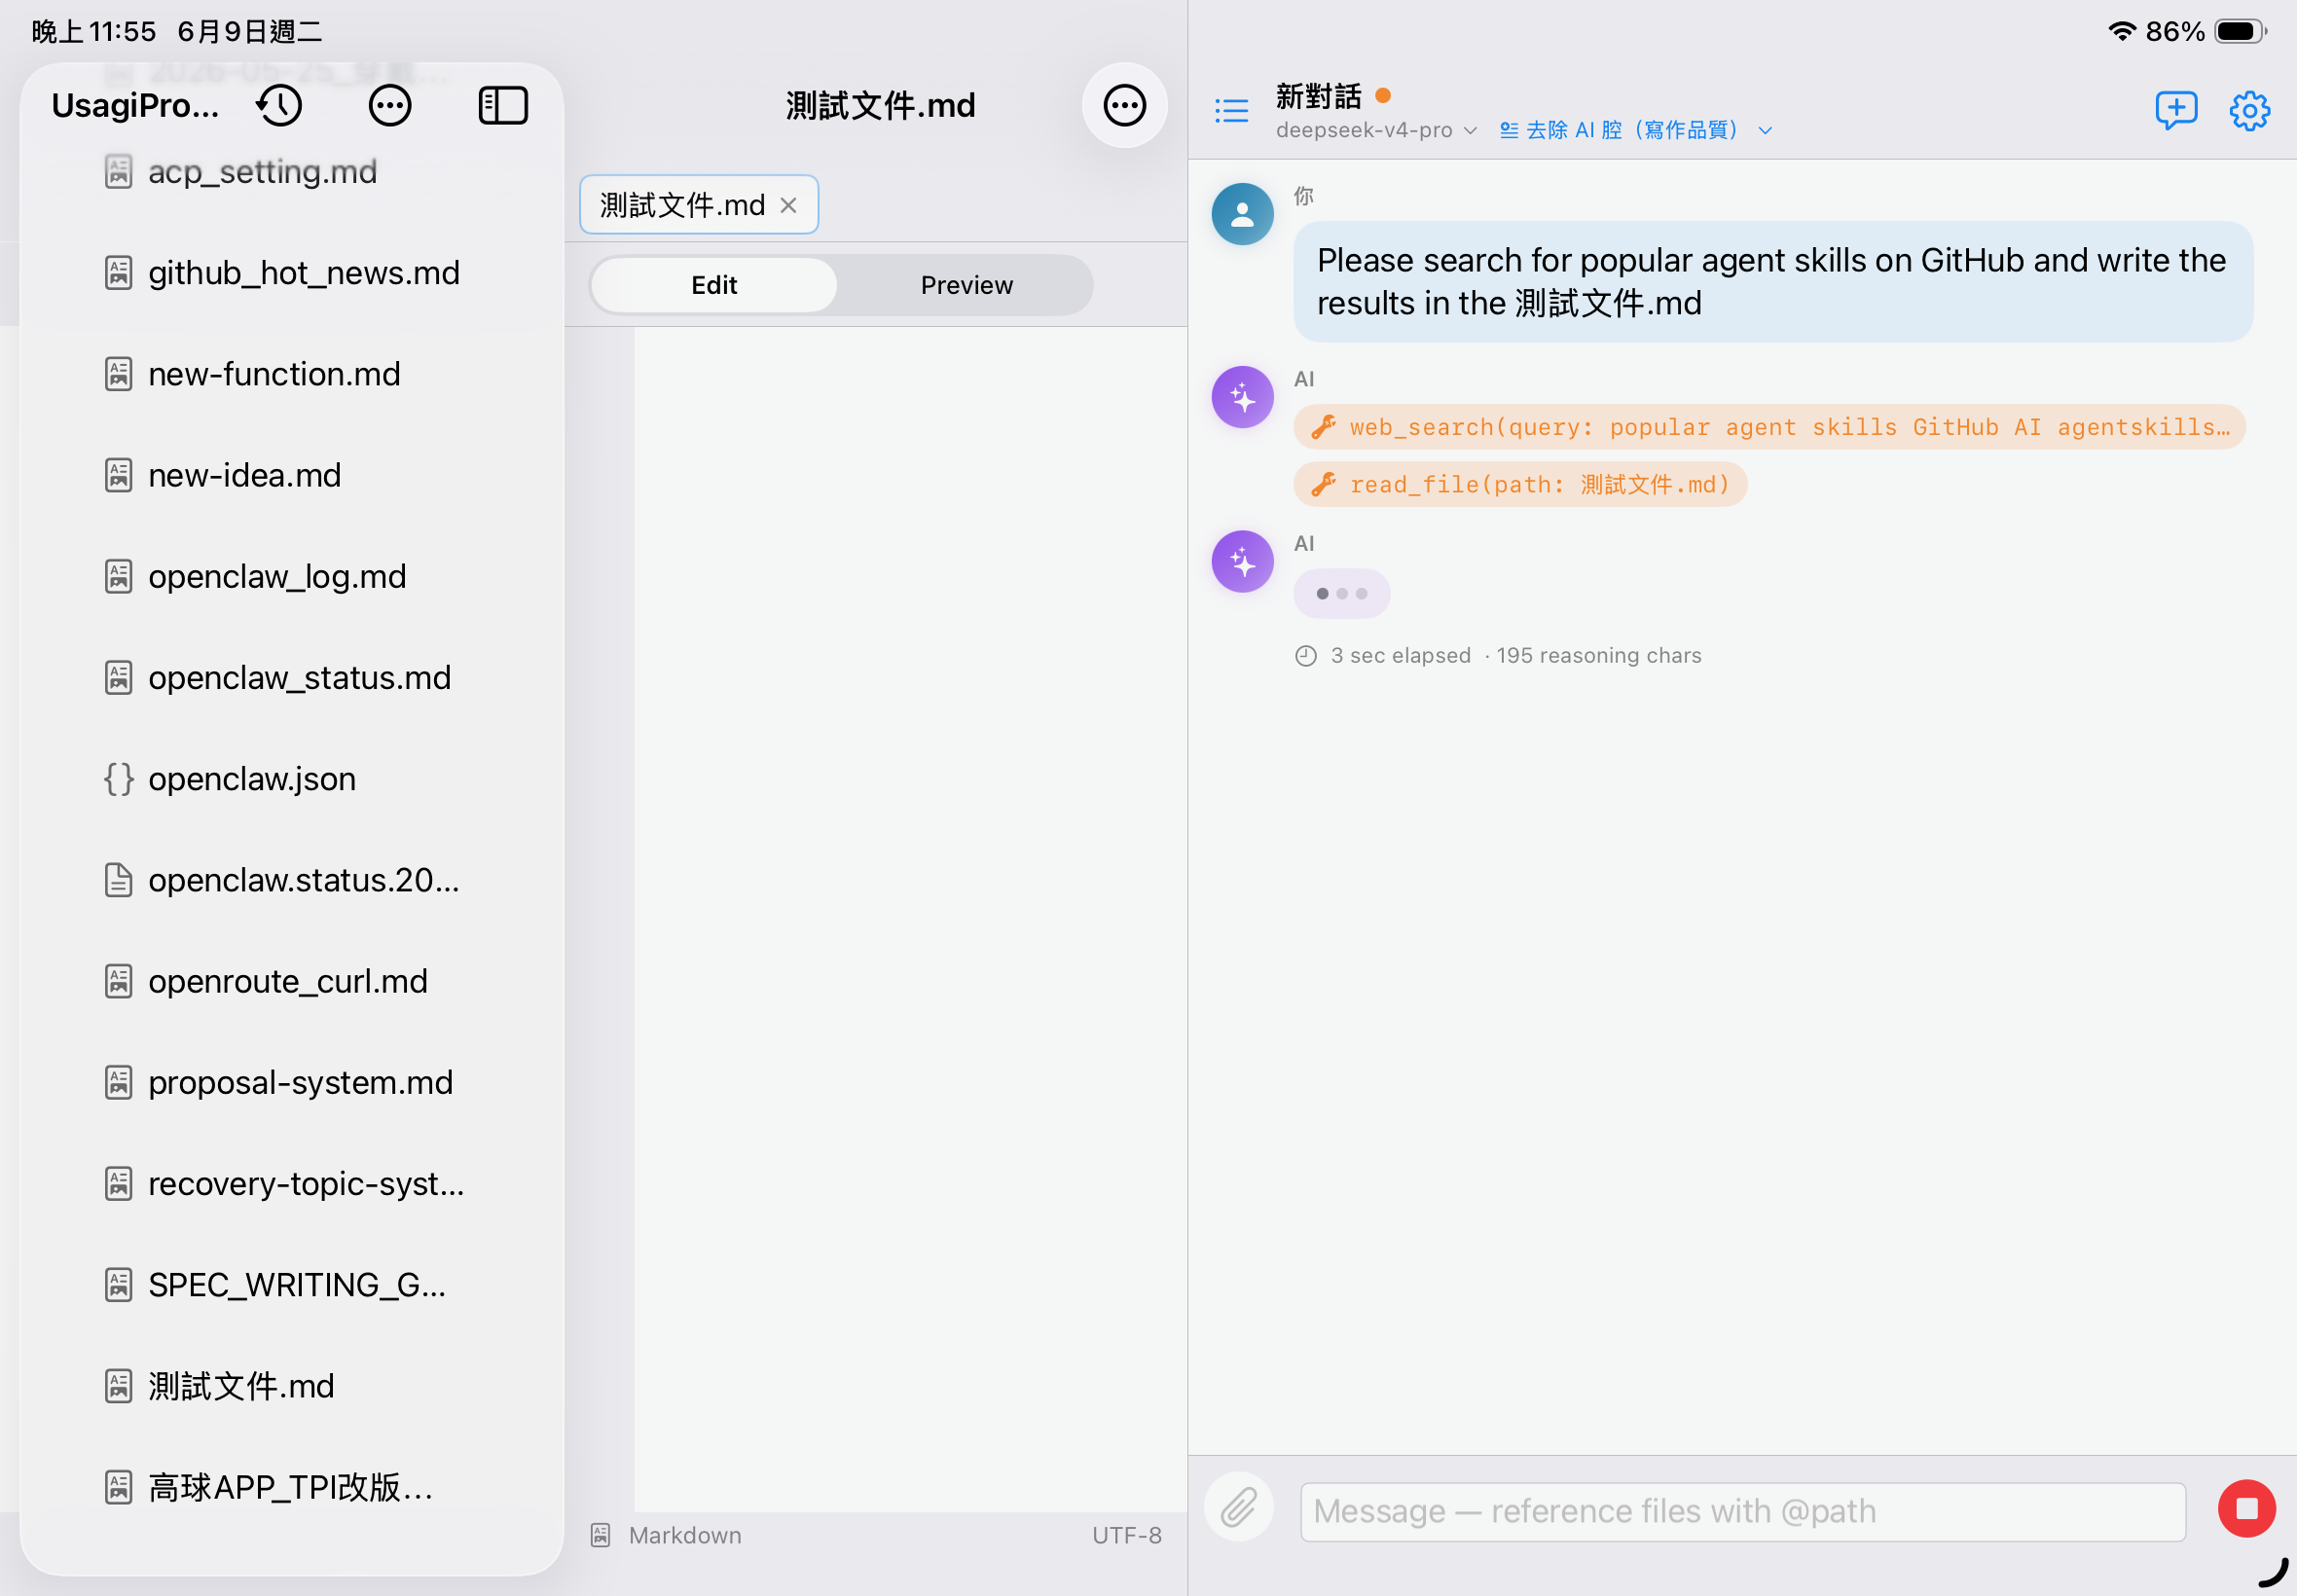Click the battery indicator
Screen dimensions: 2297x1596
pos(2240,31)
